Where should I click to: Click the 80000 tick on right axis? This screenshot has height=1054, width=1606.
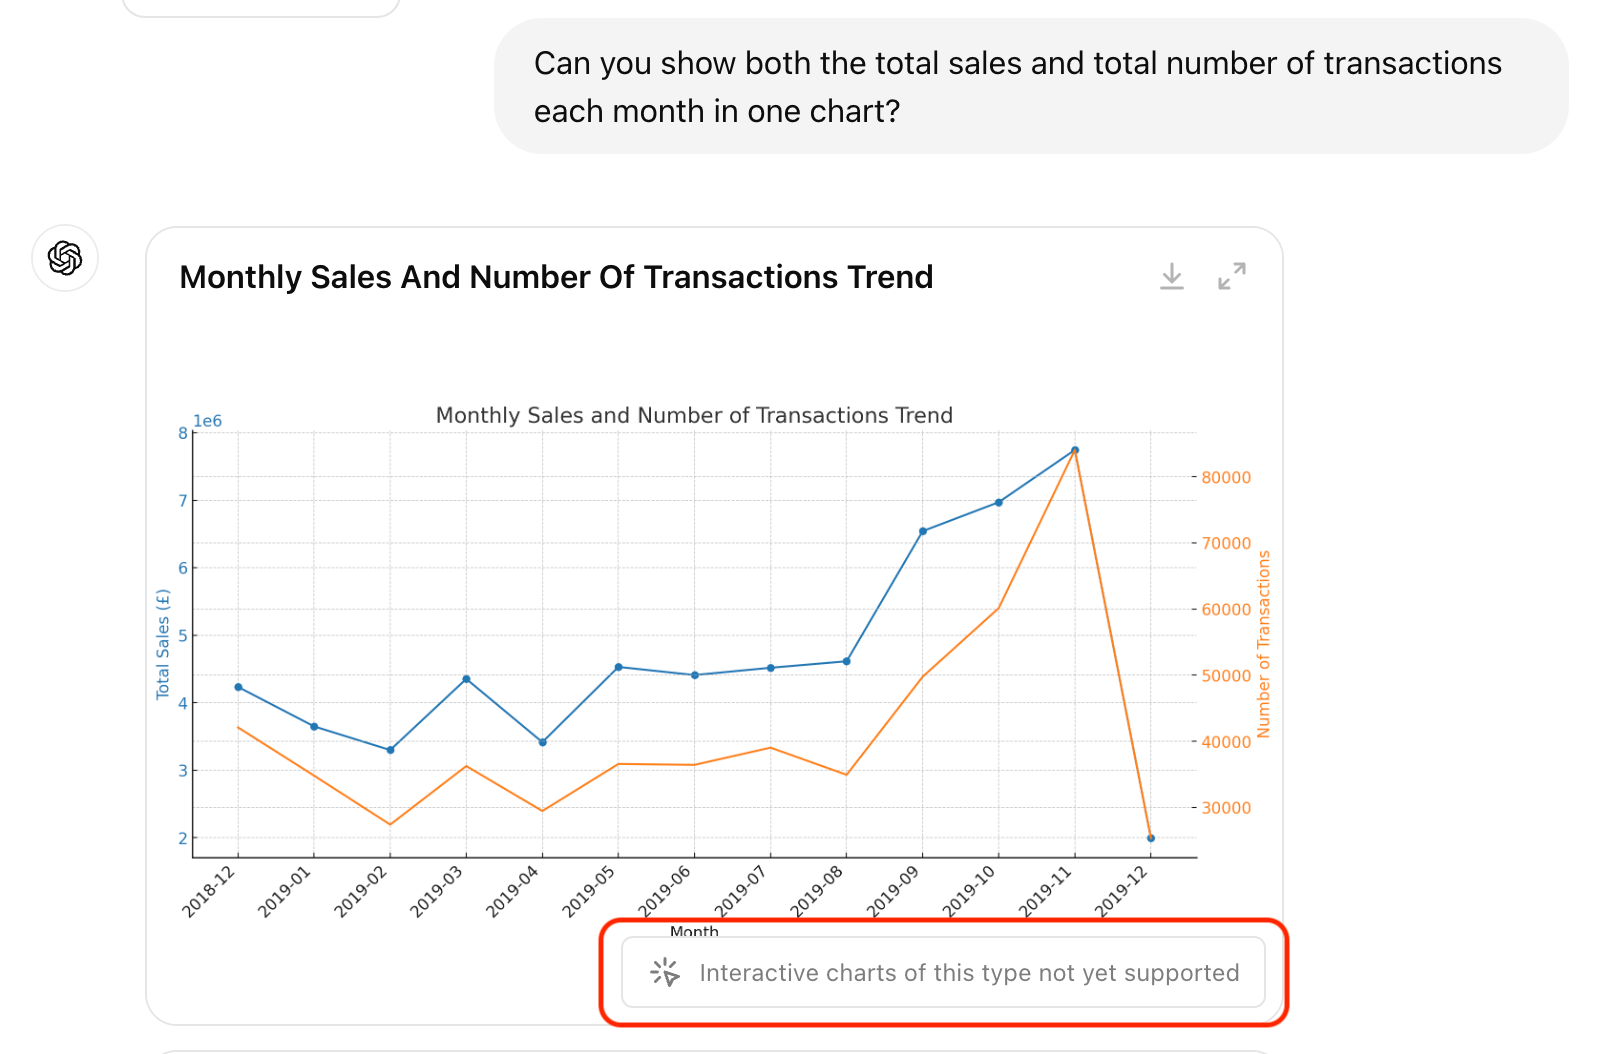1226,478
